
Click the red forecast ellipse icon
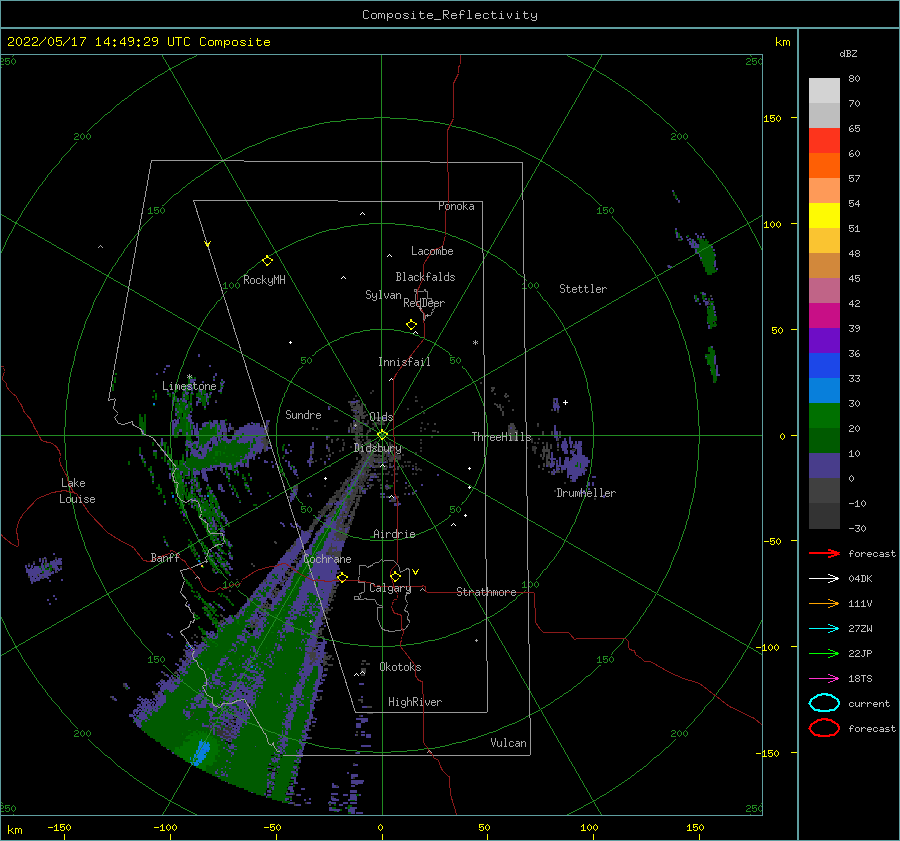[824, 728]
